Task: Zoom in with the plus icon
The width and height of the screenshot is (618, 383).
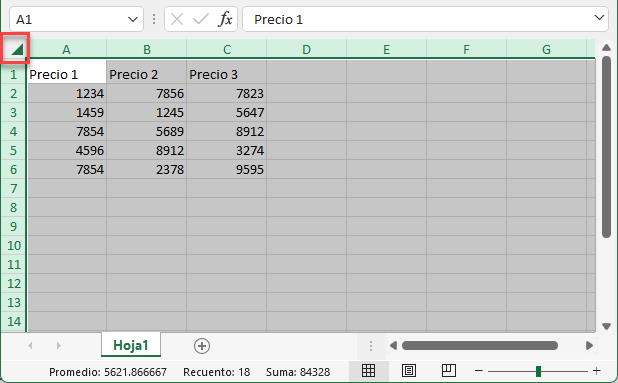Action: [597, 371]
